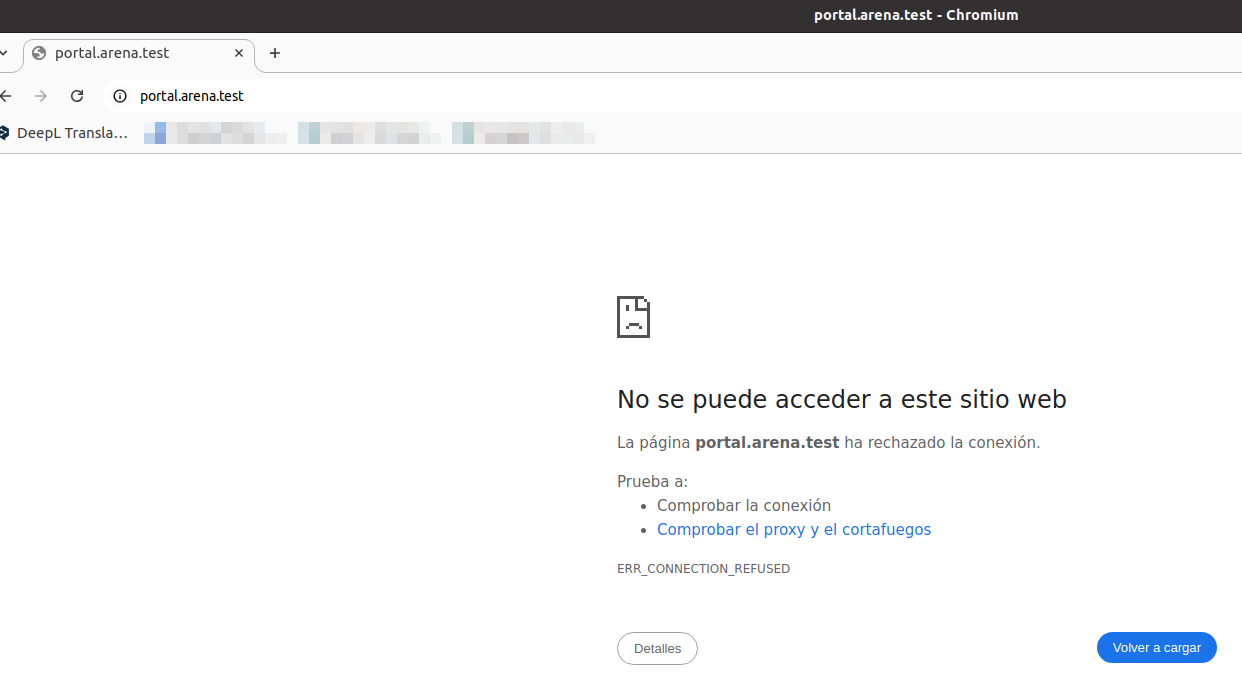Click the globe favicon on the tab
Screen dimensions: 1242x692
pyautogui.click(x=39, y=53)
